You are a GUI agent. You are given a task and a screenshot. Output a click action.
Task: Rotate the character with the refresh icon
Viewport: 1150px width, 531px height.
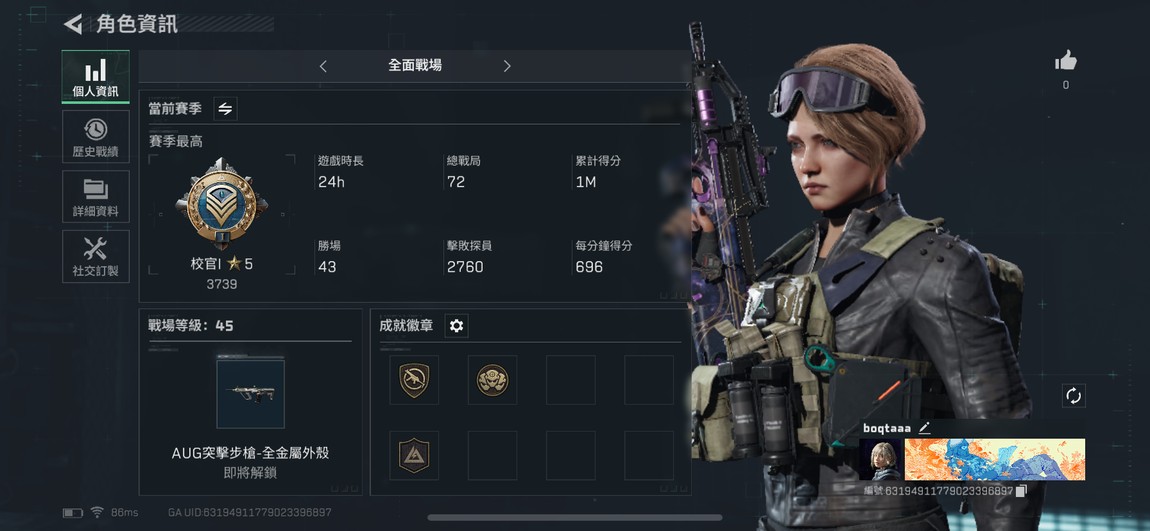click(x=1074, y=396)
